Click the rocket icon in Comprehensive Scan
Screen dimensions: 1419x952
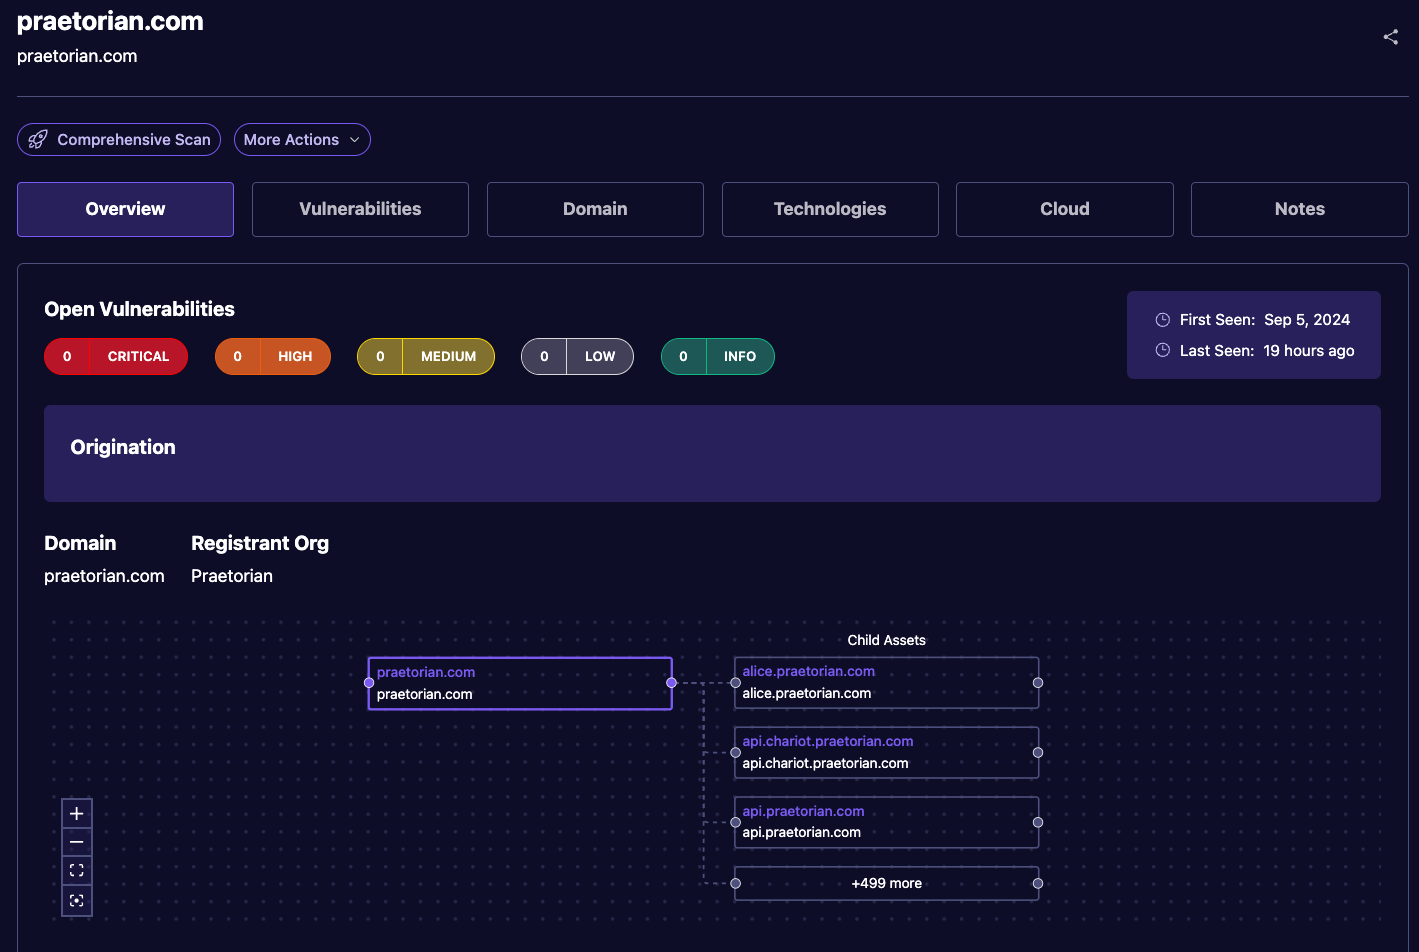coord(38,140)
